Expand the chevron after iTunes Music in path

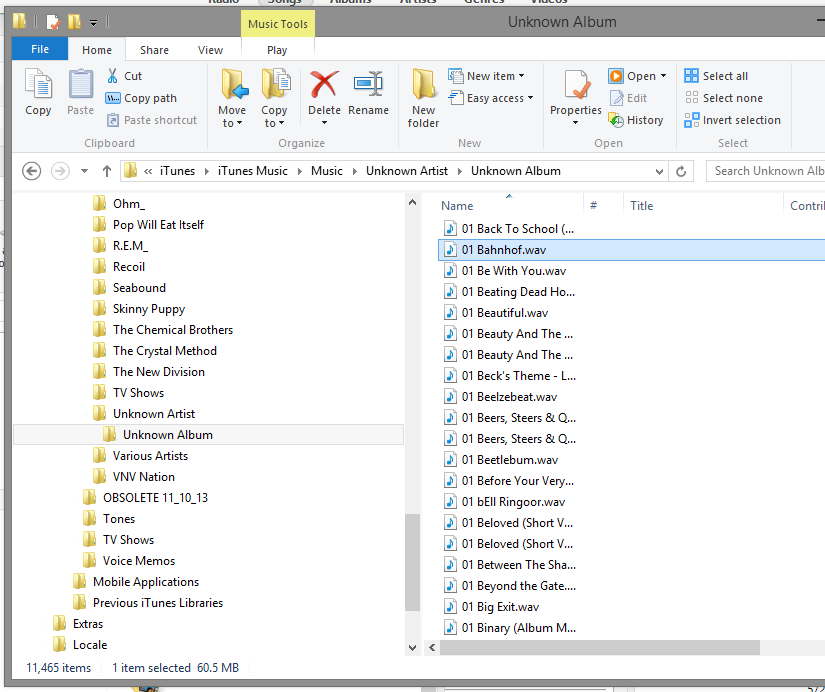(299, 171)
